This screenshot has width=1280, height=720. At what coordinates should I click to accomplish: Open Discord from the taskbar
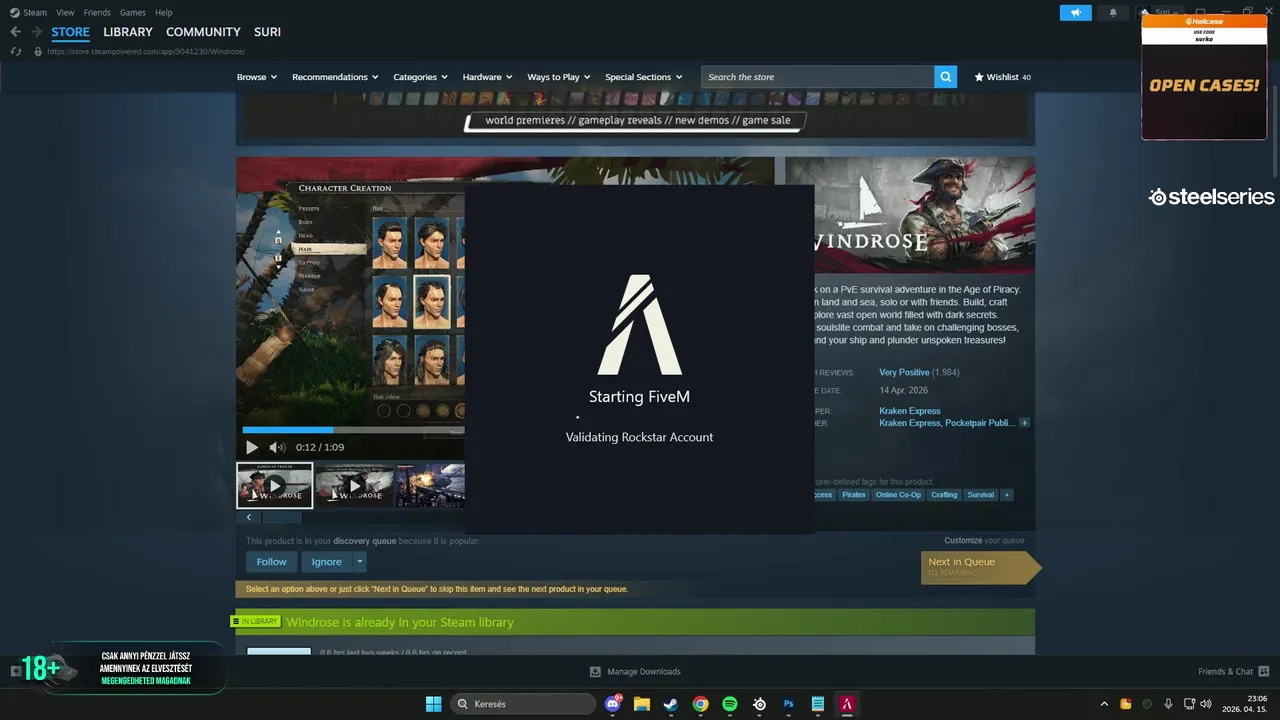[x=613, y=704]
